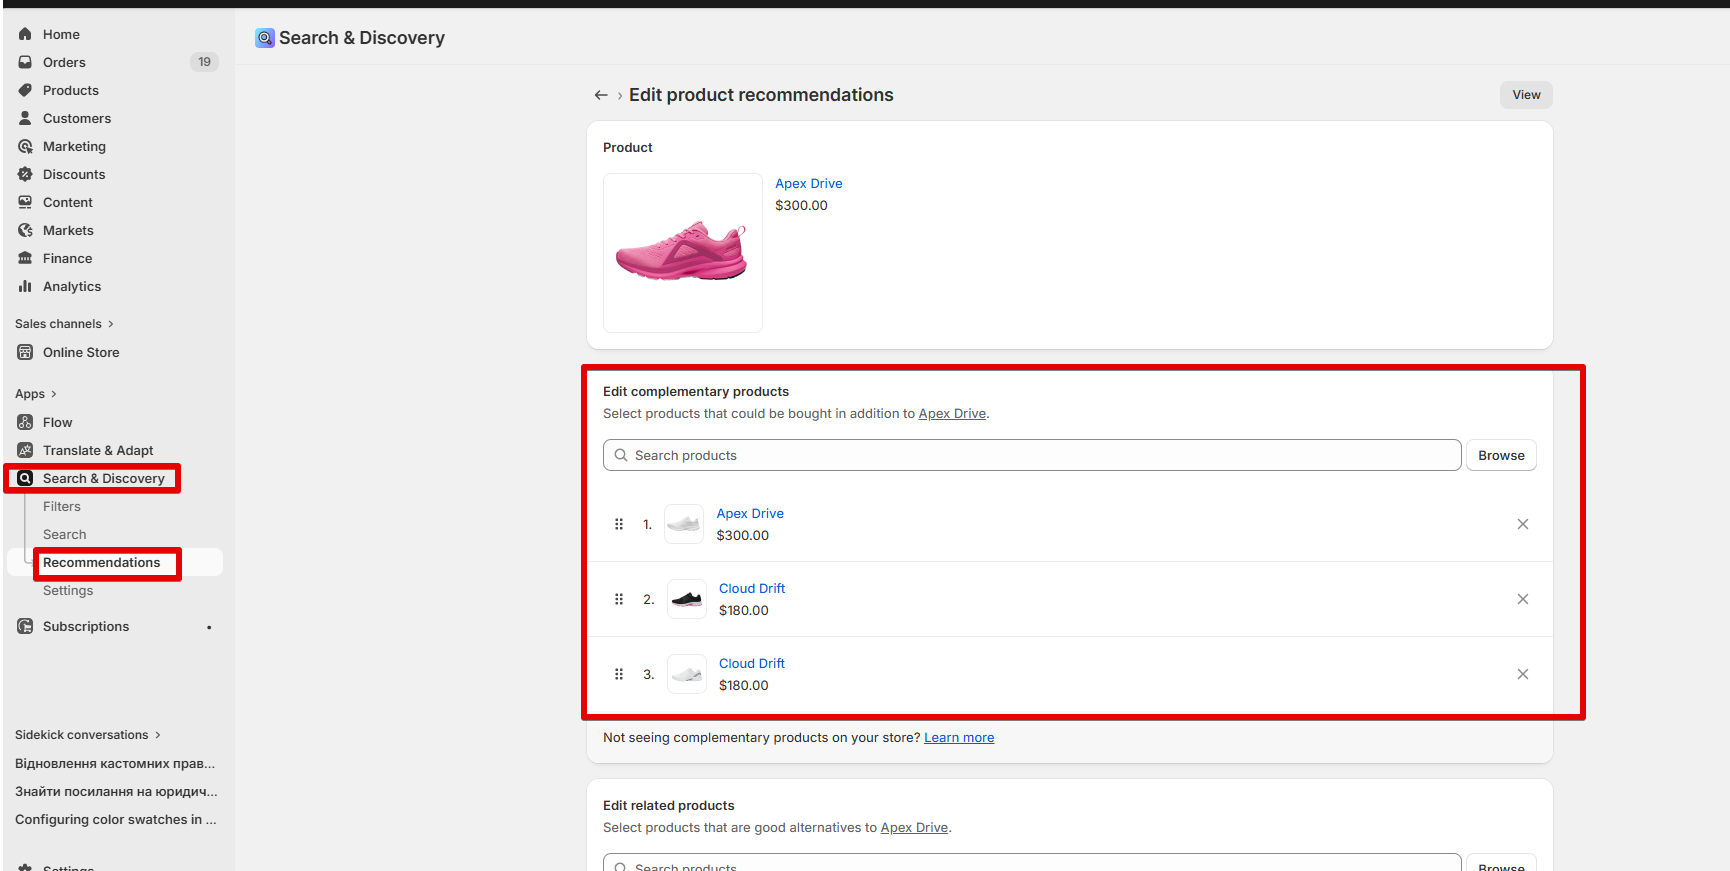1730x871 pixels.
Task: Click the Flow app icon
Action: click(25, 422)
